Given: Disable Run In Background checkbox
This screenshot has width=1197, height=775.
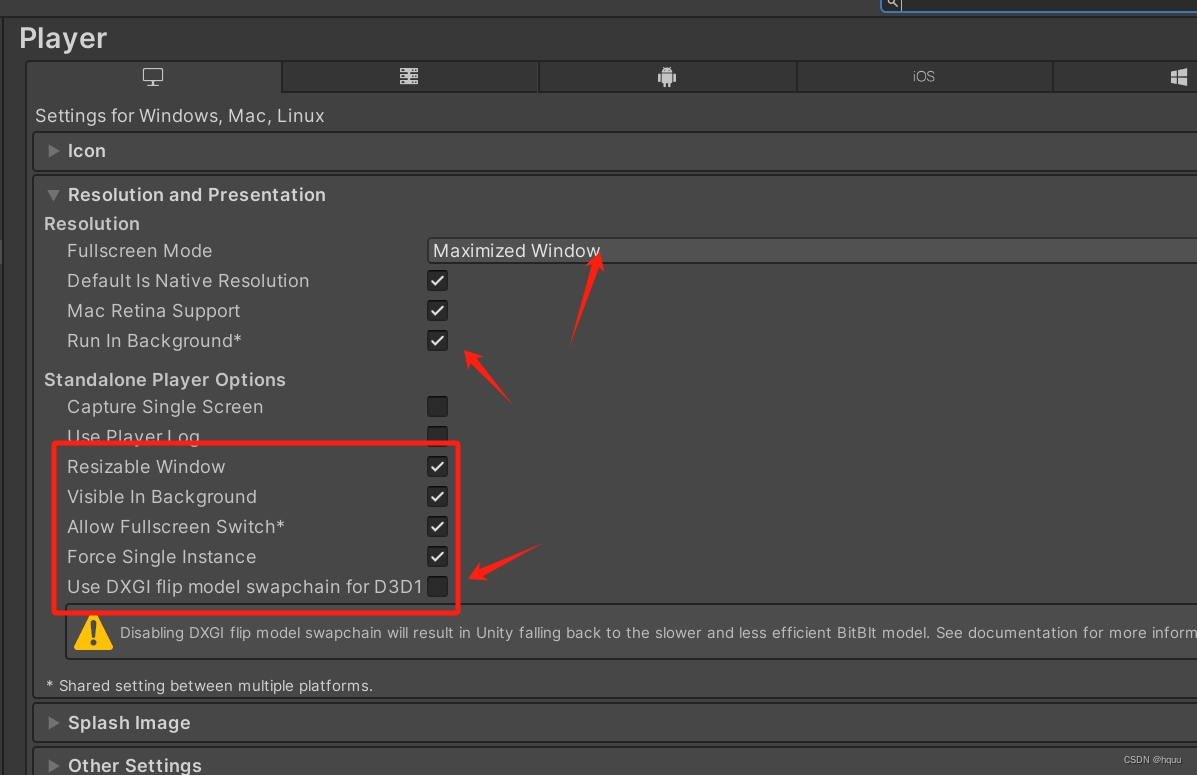Looking at the screenshot, I should (437, 341).
